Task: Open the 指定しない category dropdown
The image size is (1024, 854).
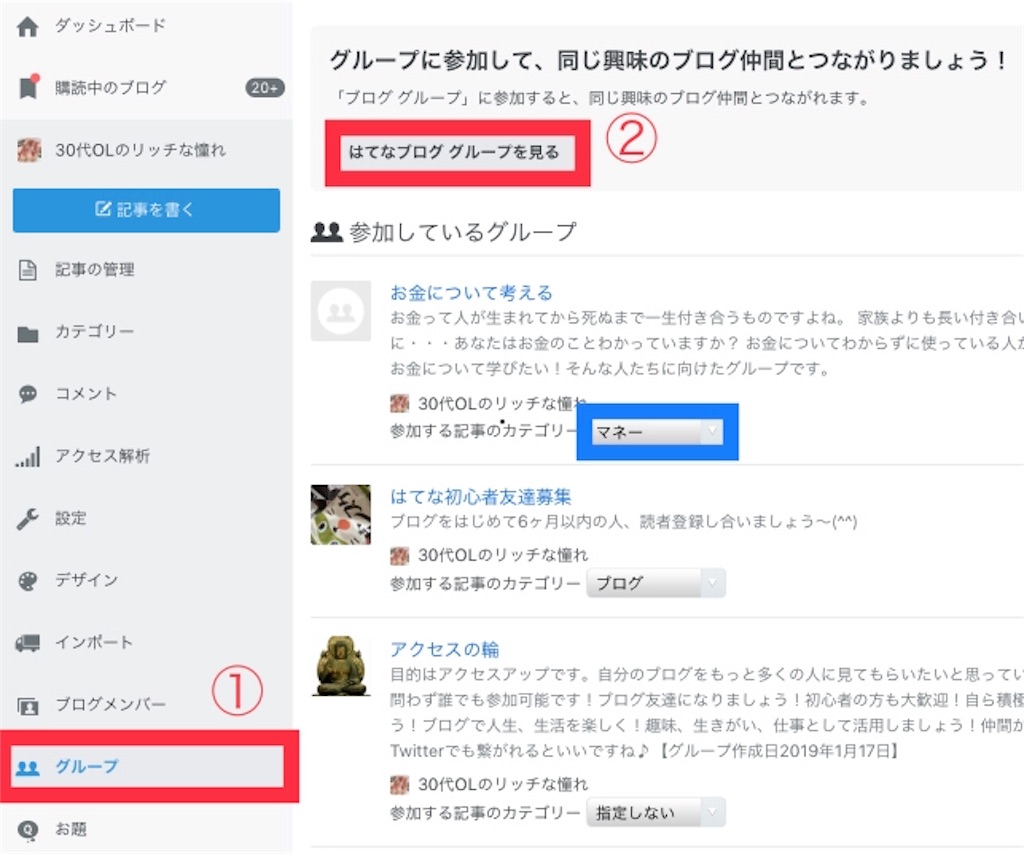Action: 656,812
